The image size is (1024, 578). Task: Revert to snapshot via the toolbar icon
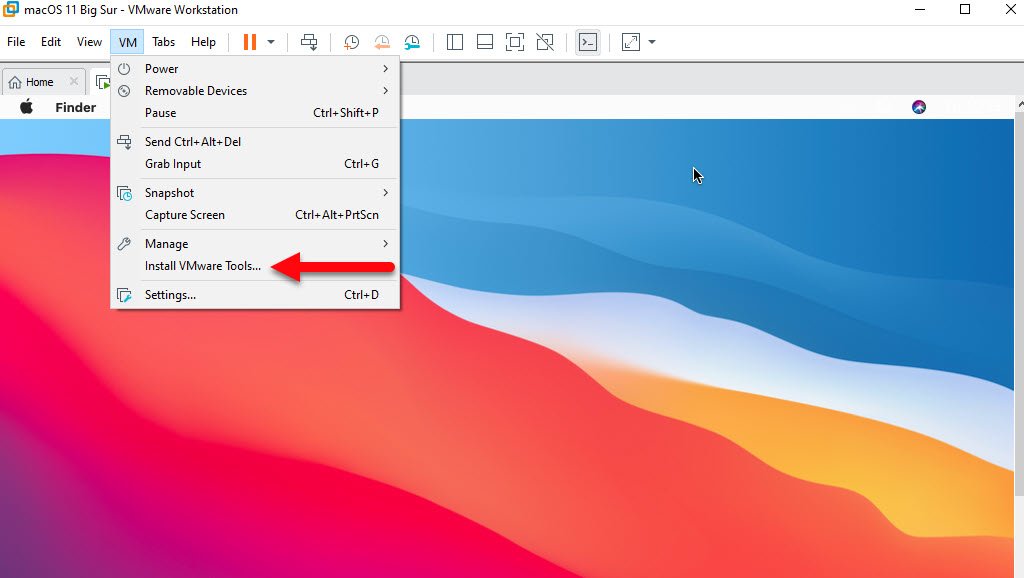(x=382, y=42)
